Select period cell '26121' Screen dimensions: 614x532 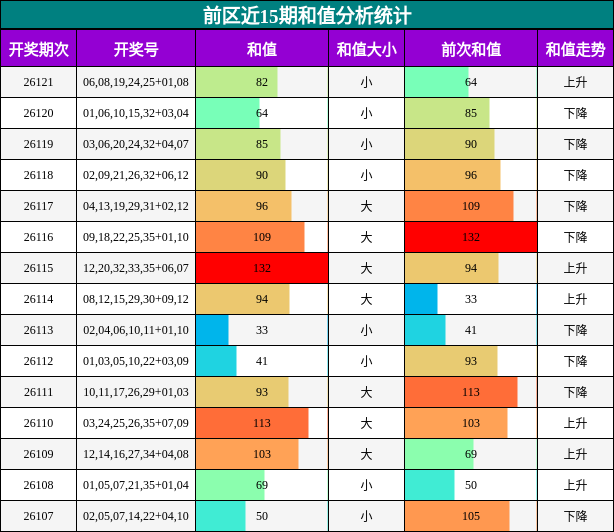tap(38, 82)
